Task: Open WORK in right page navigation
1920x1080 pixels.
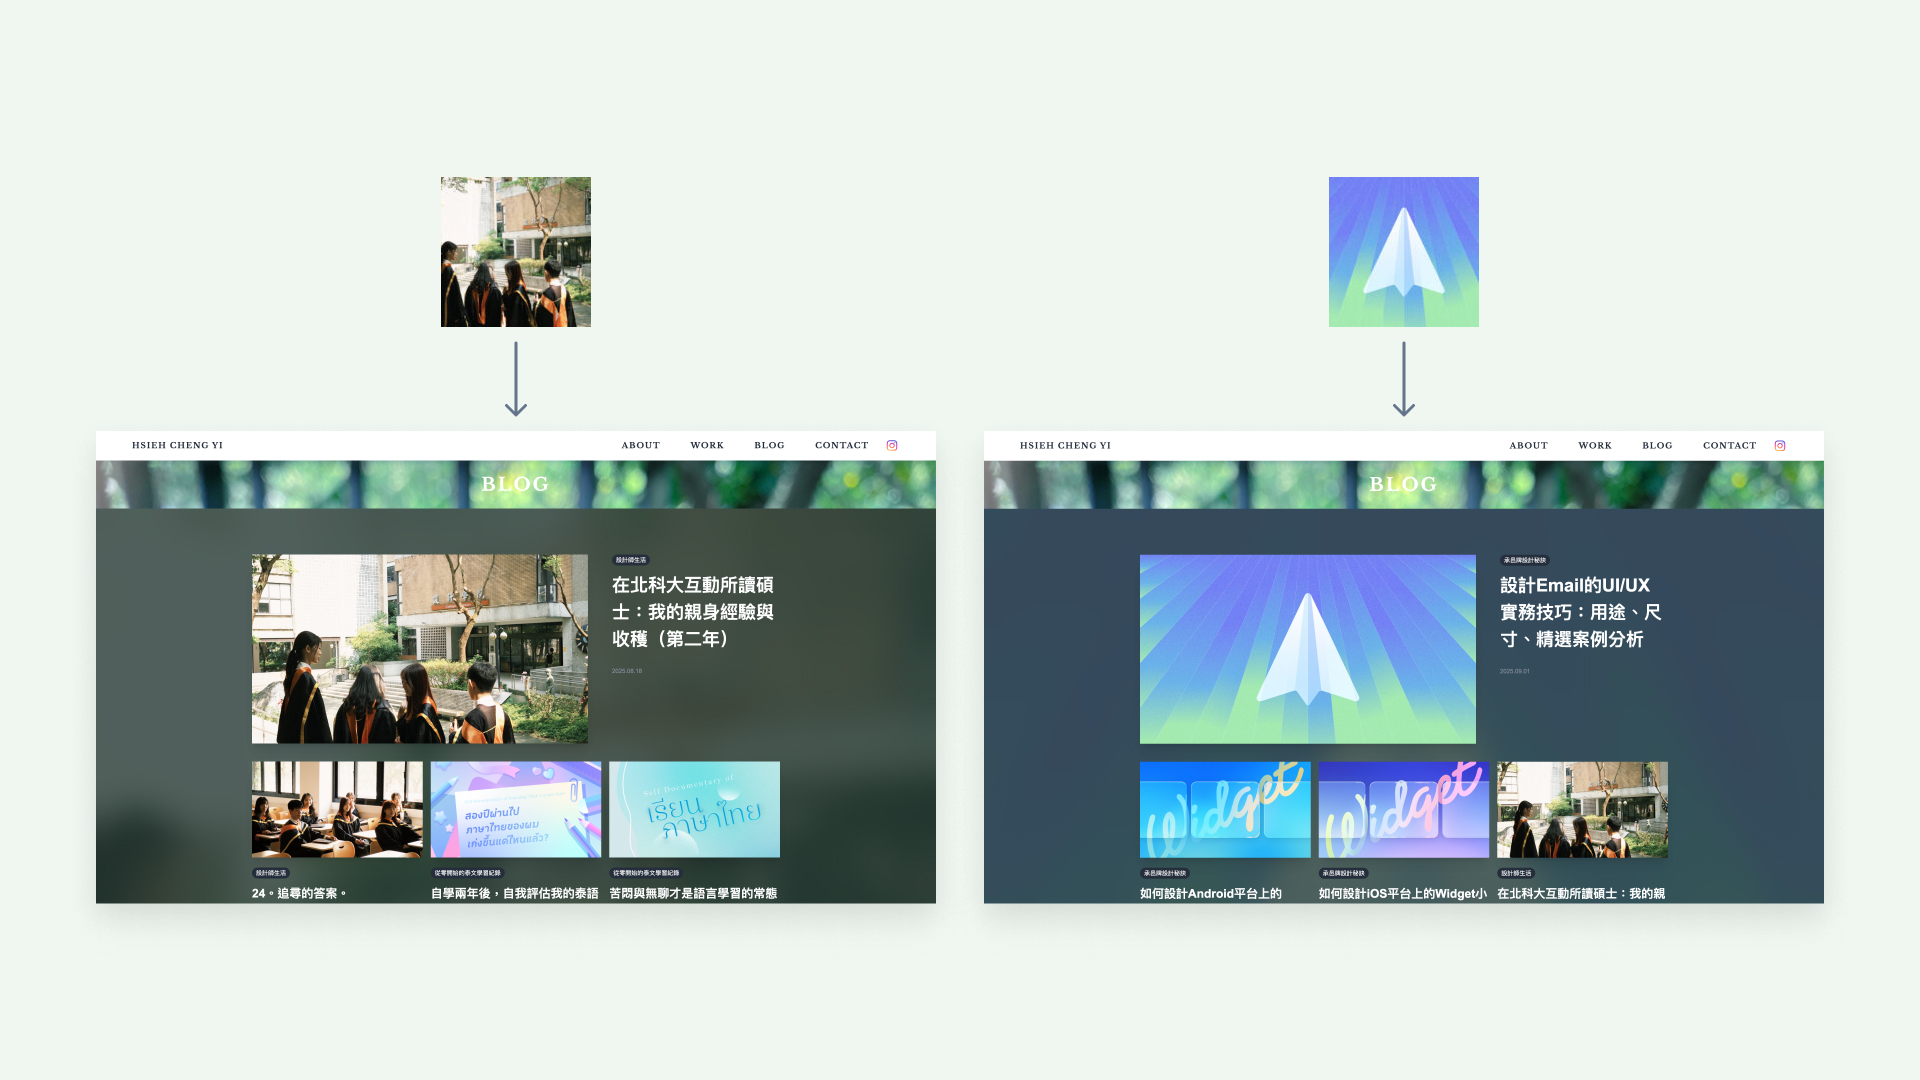Action: (x=1594, y=446)
